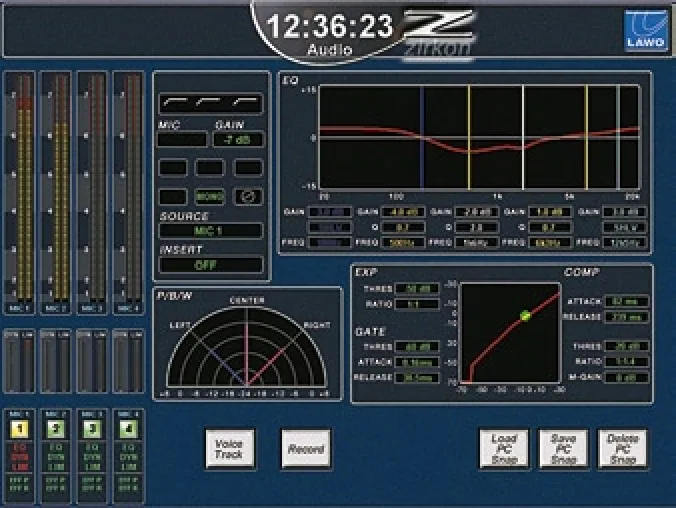Click the blue band line in EQ graph
The width and height of the screenshot is (676, 508).
point(422,137)
